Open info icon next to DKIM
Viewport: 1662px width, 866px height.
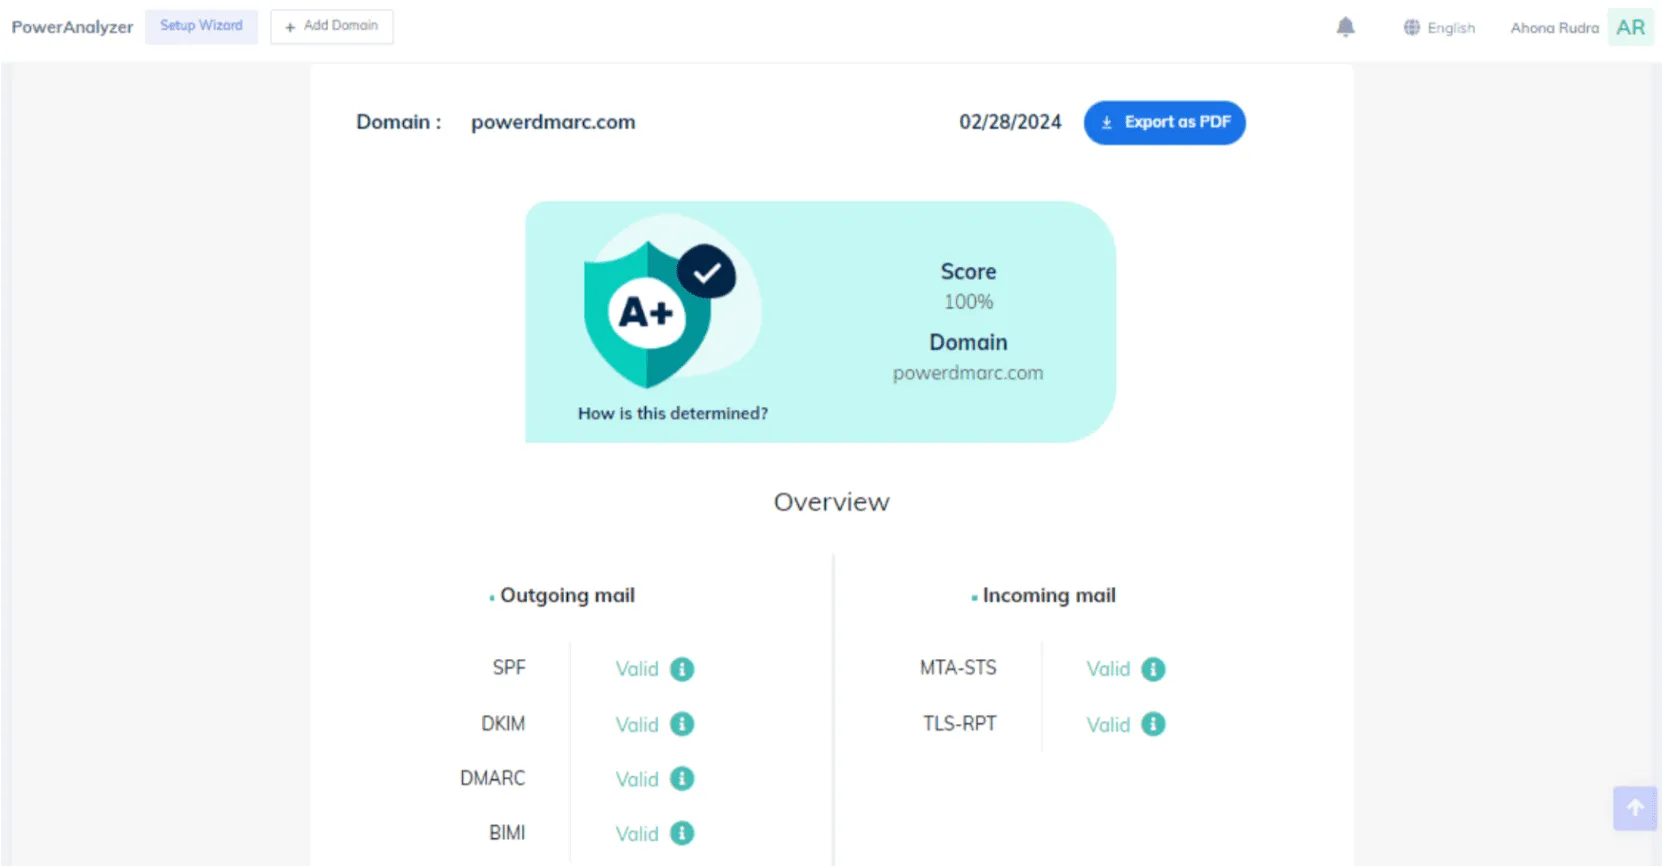[x=682, y=724]
